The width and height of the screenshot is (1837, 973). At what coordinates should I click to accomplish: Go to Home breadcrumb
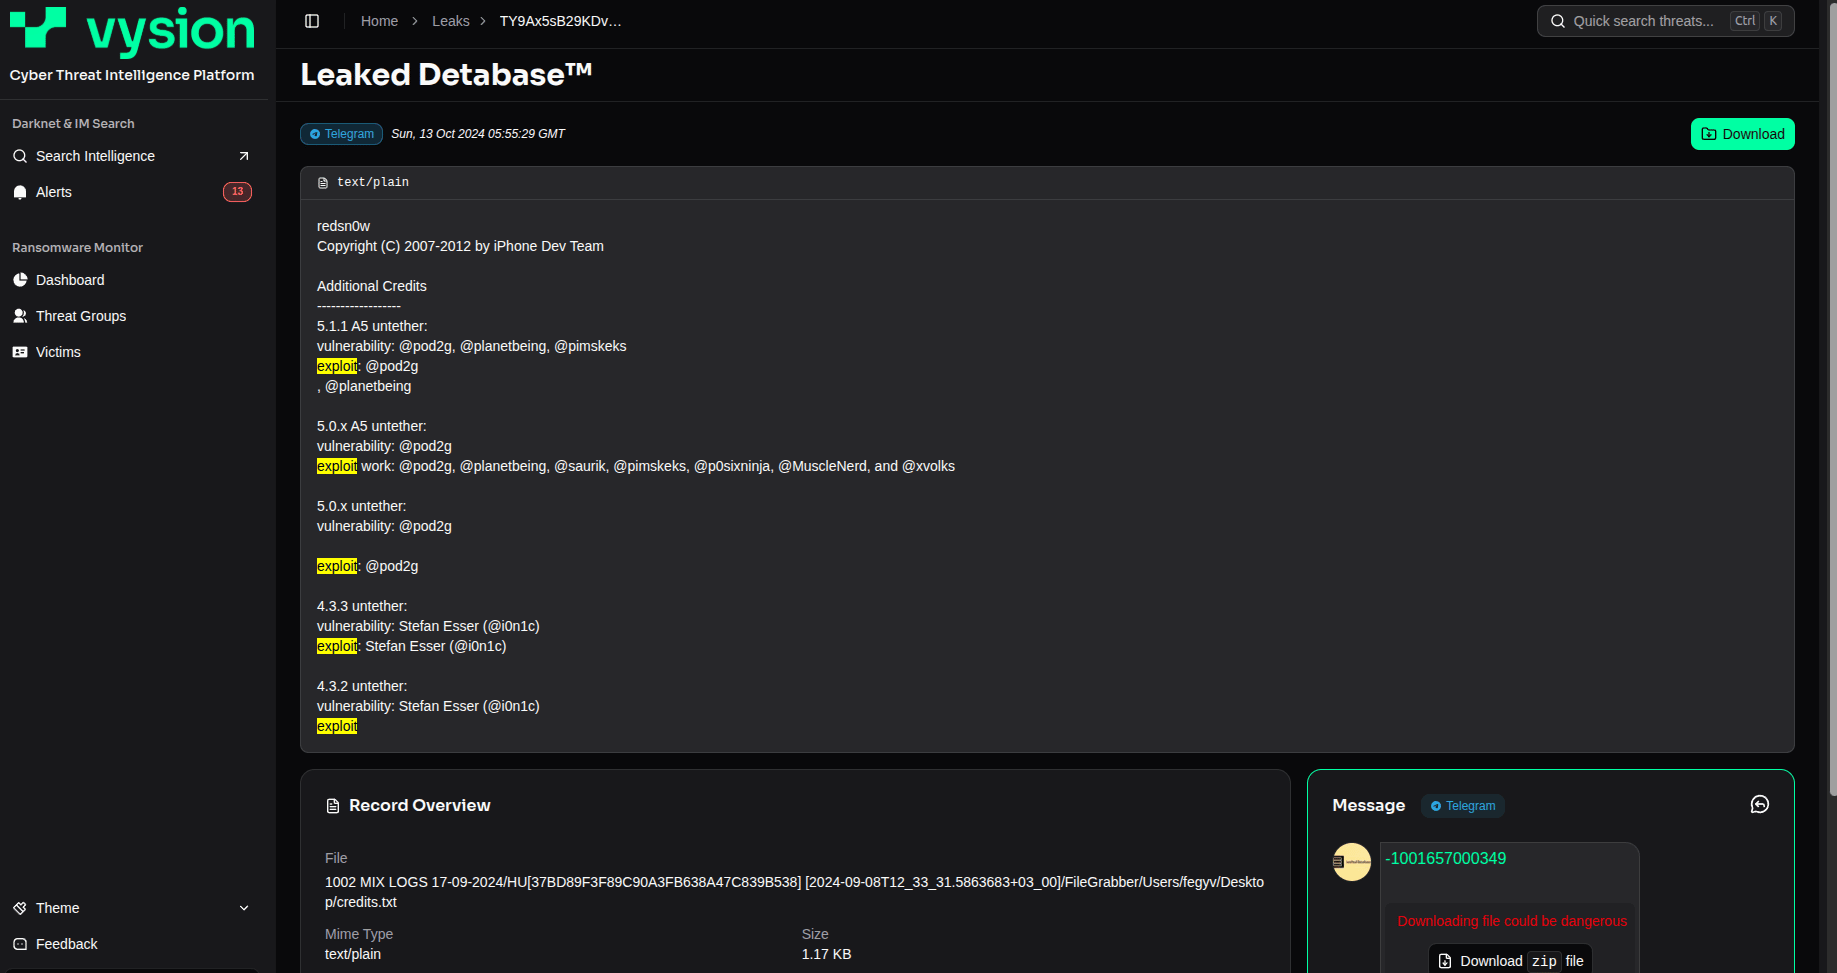(x=379, y=21)
